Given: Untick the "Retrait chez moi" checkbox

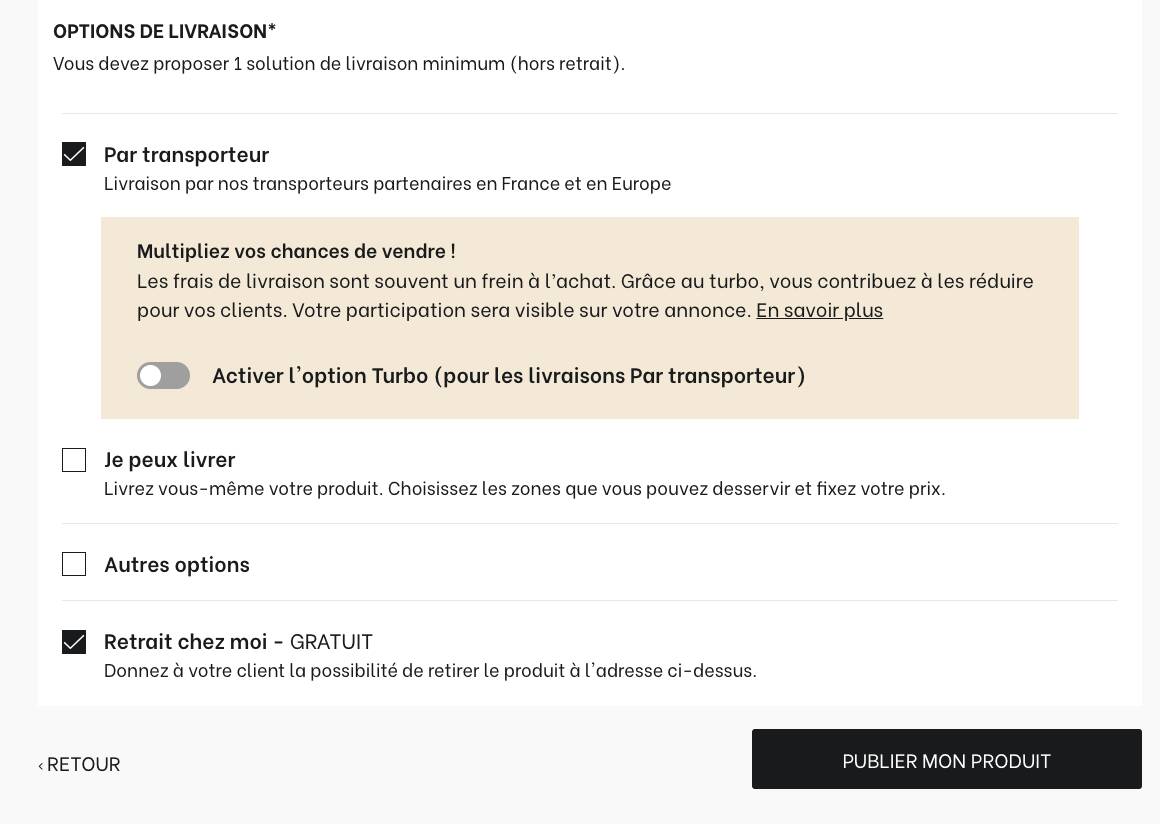Looking at the screenshot, I should click(x=74, y=642).
